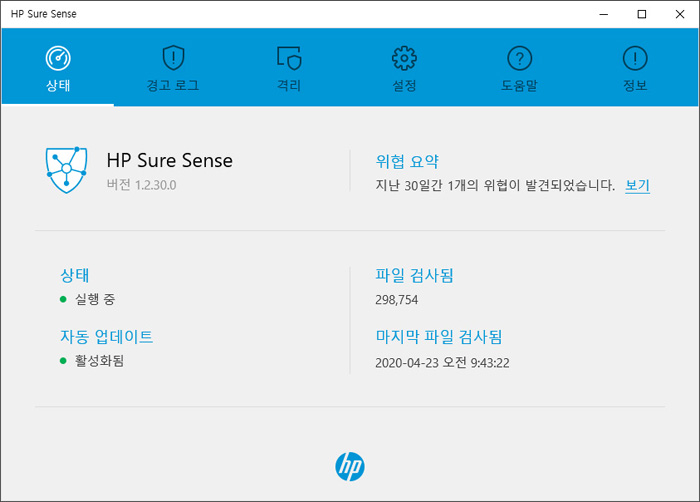This screenshot has width=700, height=502.
Task: Click the 파일 검사됨 heading
Action: point(414,275)
